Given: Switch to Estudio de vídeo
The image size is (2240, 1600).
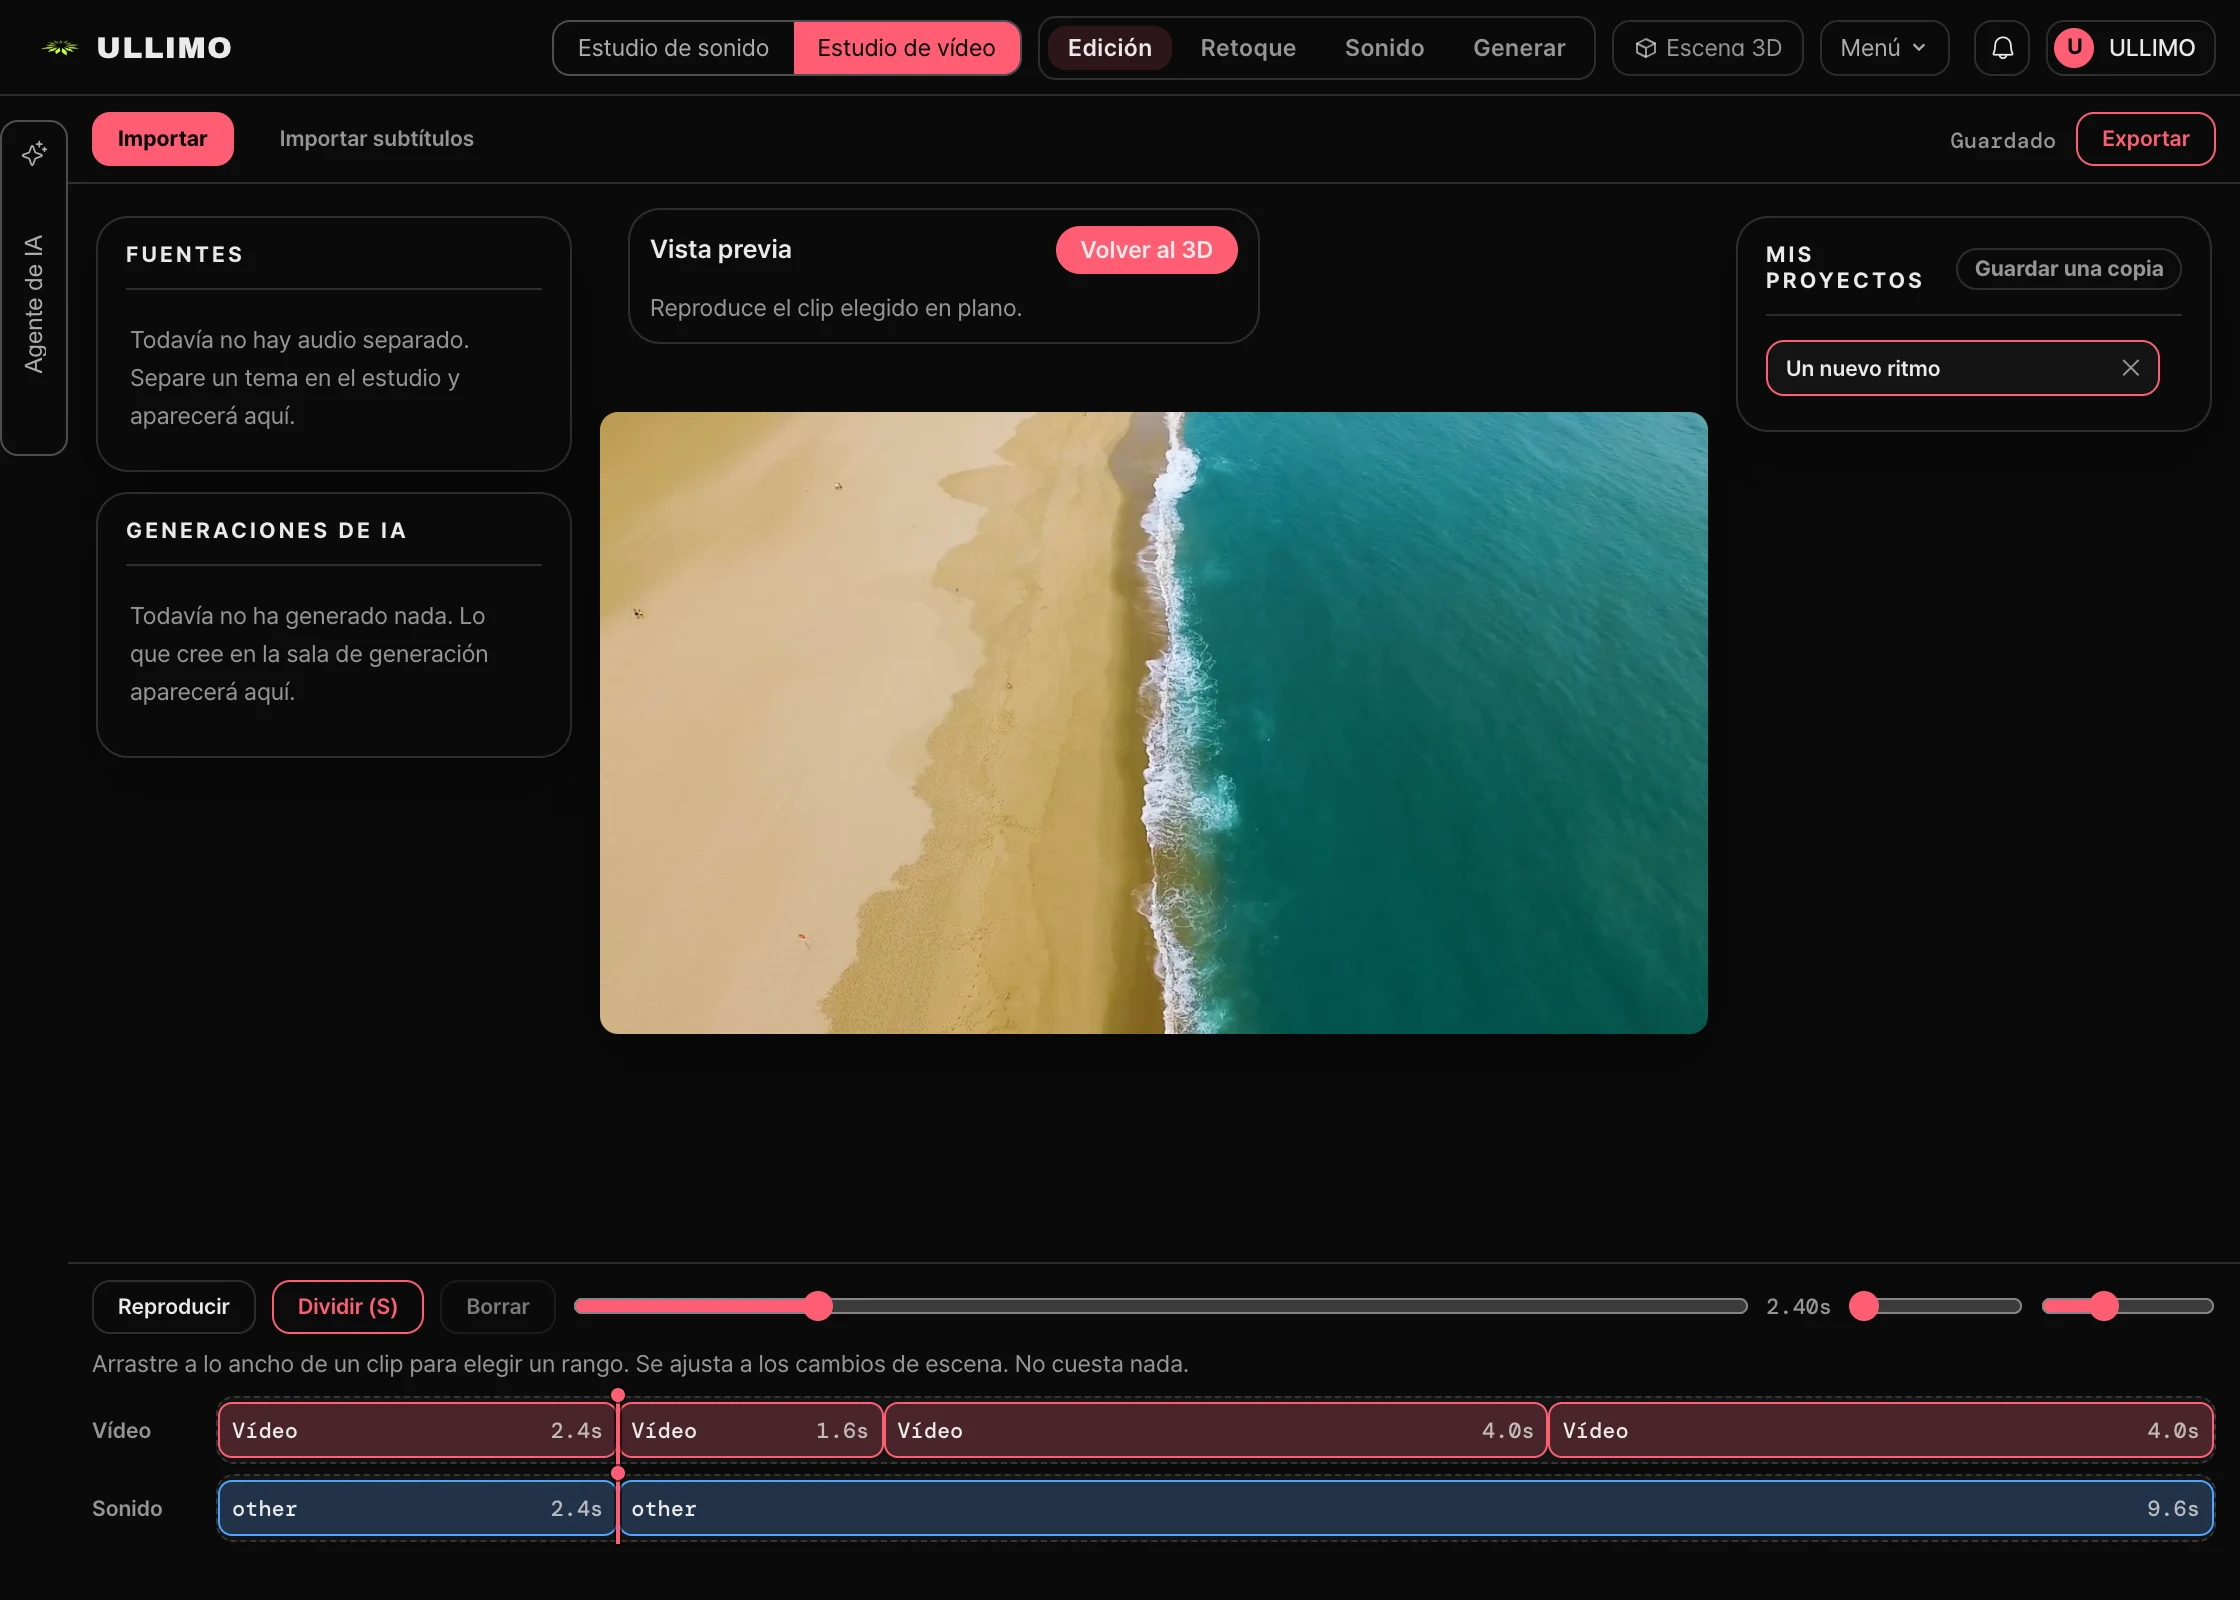Looking at the screenshot, I should [x=906, y=48].
